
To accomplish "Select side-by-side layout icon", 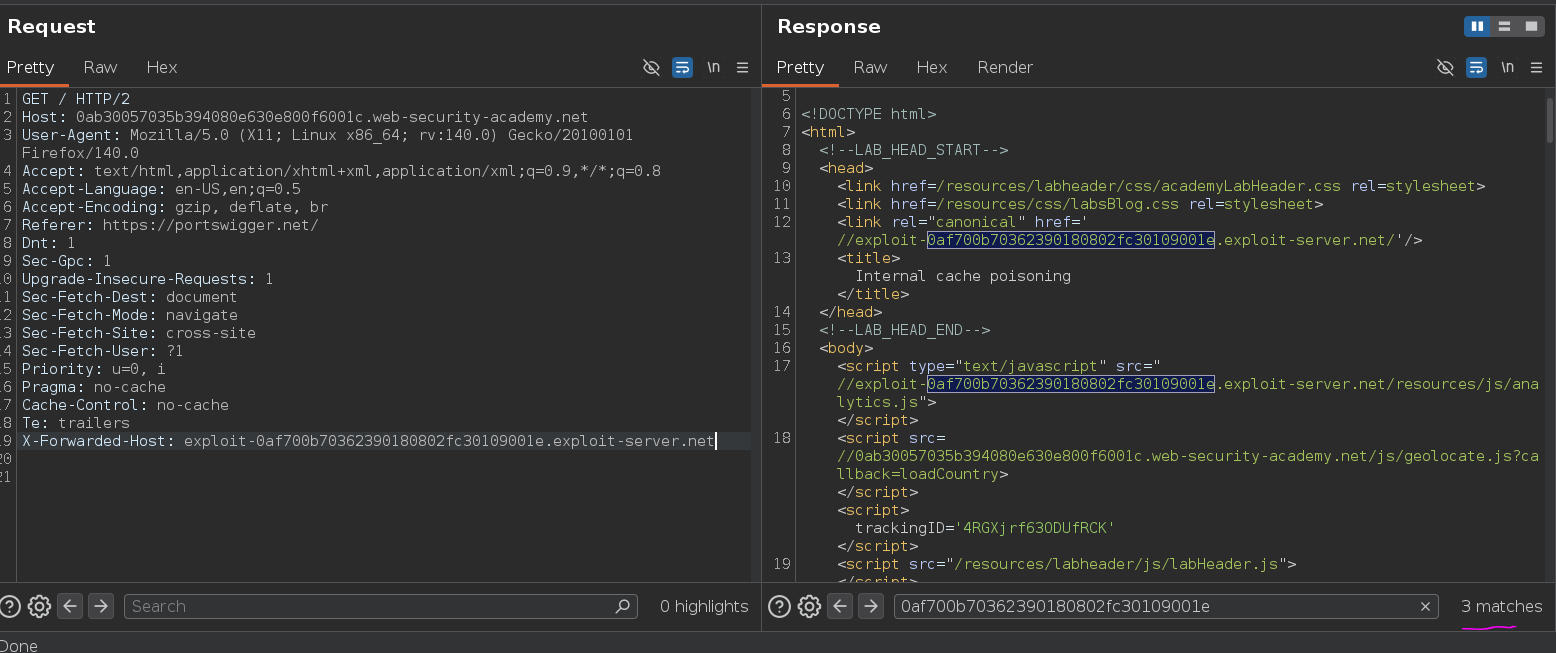I will pyautogui.click(x=1477, y=27).
